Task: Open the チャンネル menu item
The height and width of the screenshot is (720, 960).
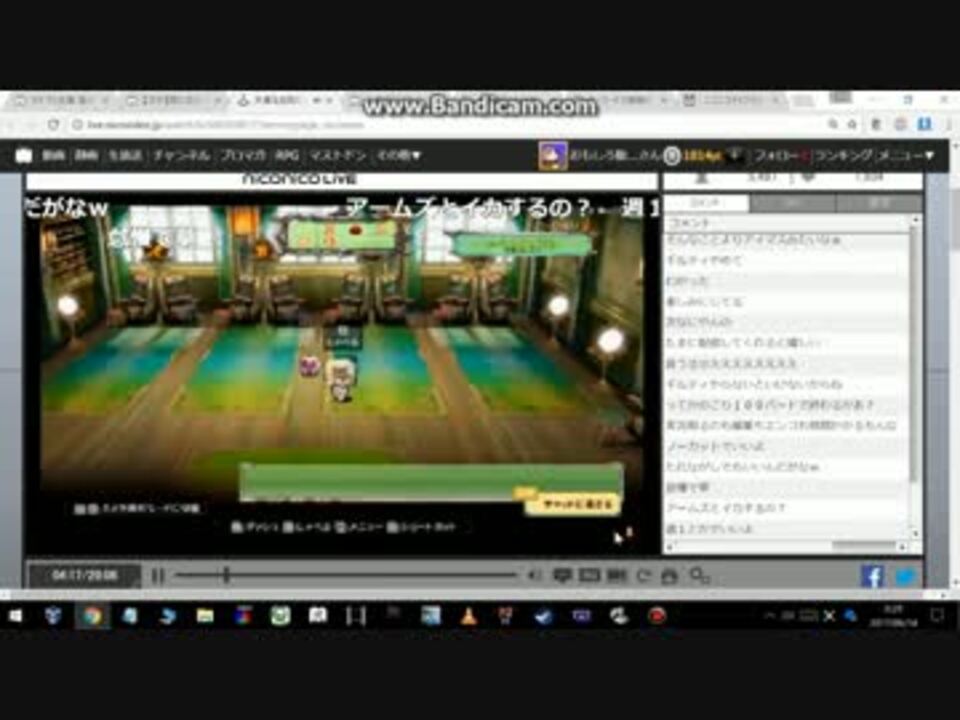Action: pos(182,156)
